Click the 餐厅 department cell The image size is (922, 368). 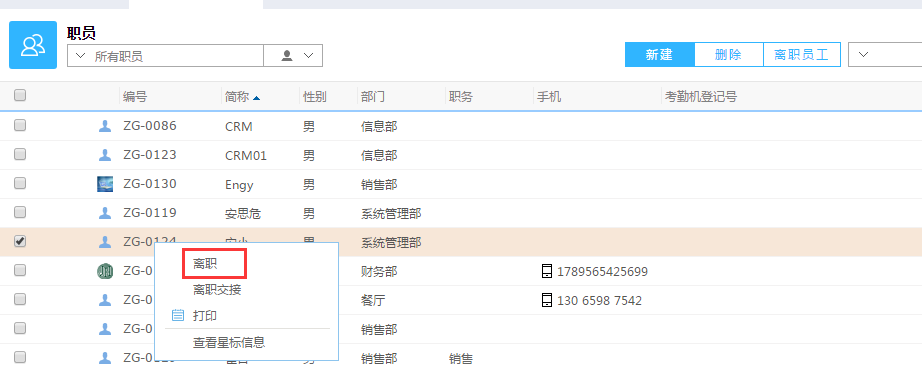coord(373,300)
